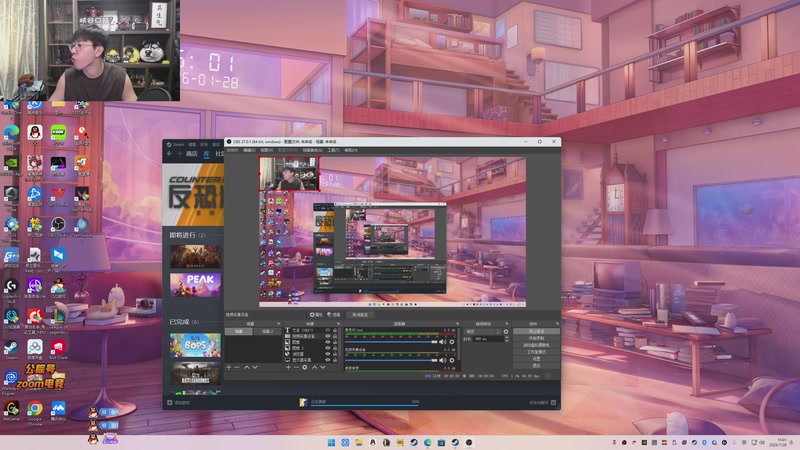This screenshot has width=800, height=450.
Task: Open the Riot Client desktop shortcut
Action: coord(58,348)
